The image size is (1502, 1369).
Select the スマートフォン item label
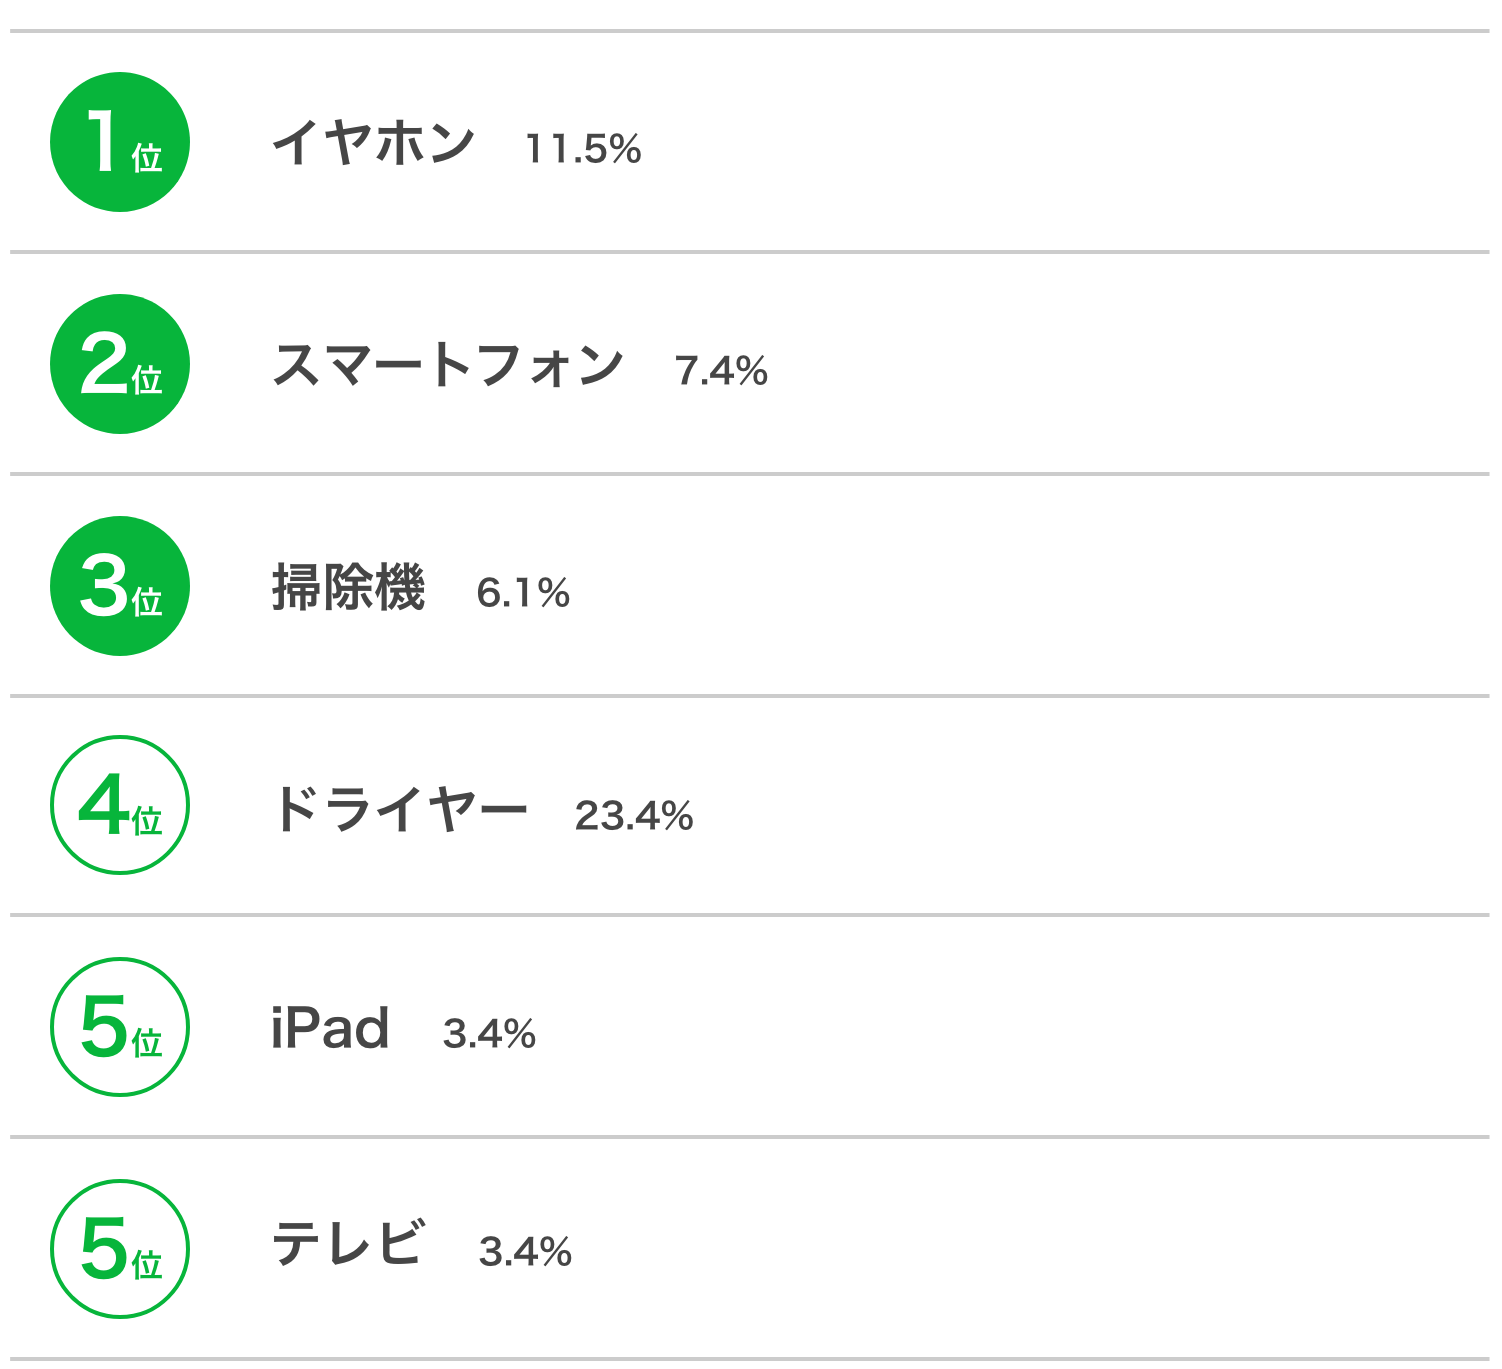point(449,364)
